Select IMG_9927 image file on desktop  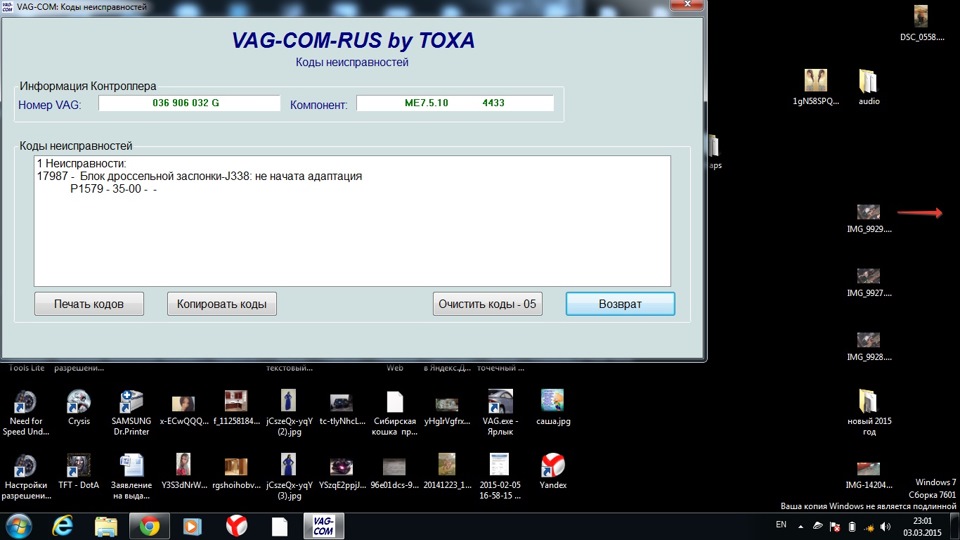tap(869, 283)
